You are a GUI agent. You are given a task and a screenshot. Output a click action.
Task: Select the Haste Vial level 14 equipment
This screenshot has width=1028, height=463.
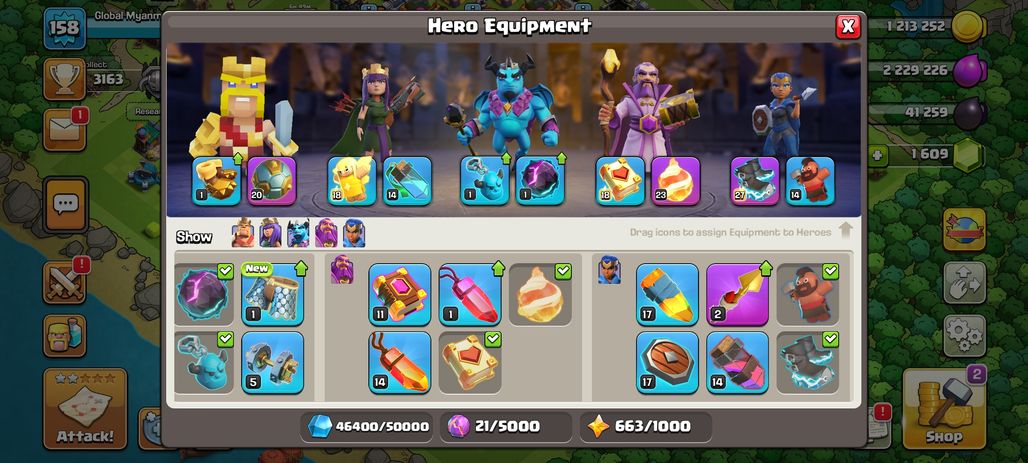point(407,181)
